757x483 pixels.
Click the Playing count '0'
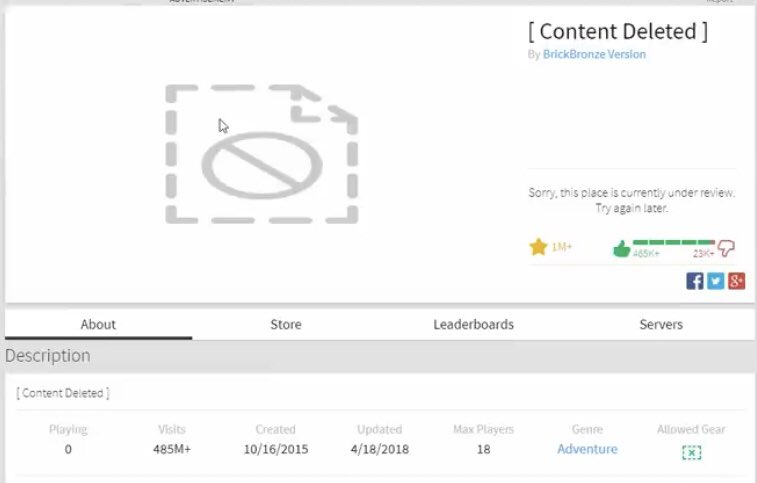point(68,449)
